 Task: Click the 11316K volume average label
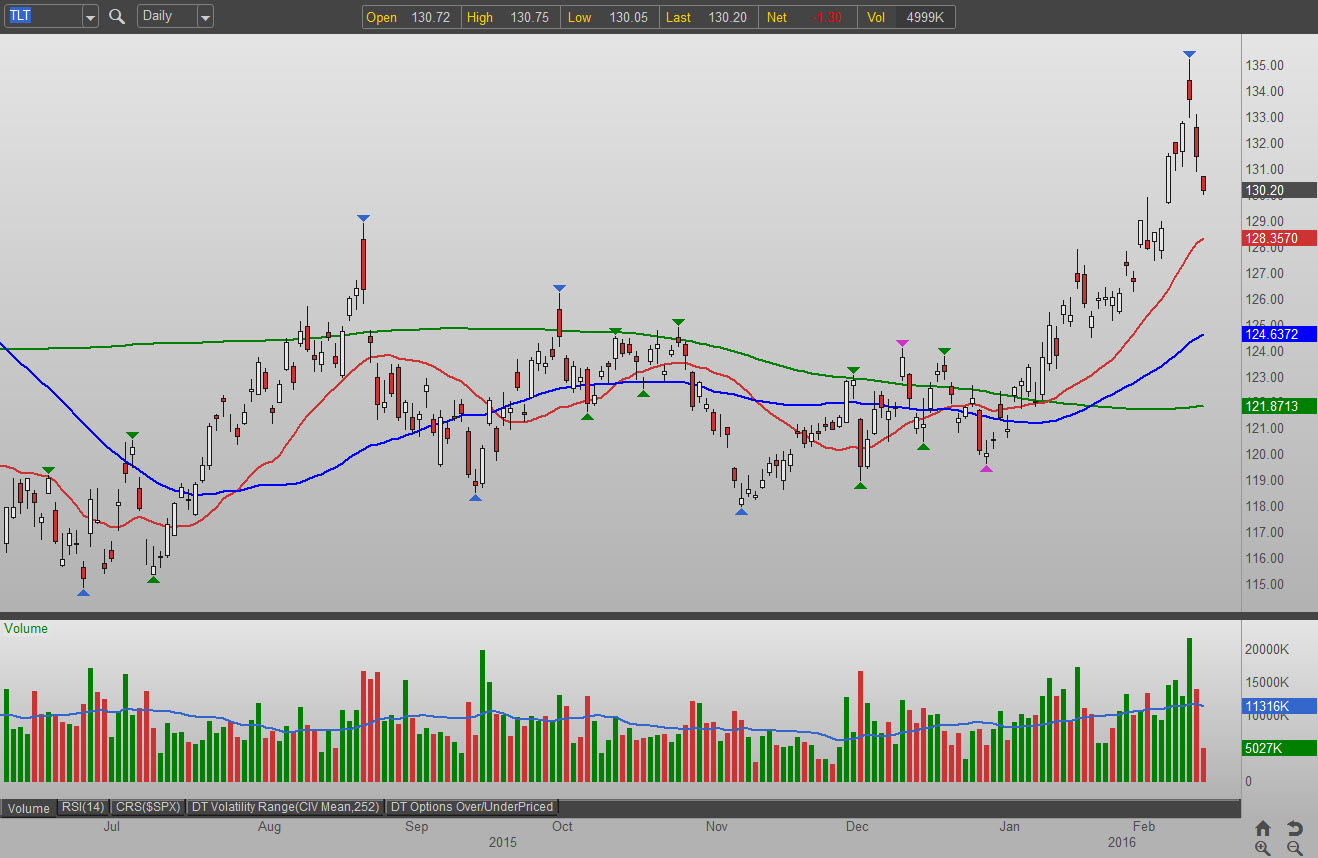coord(1278,706)
